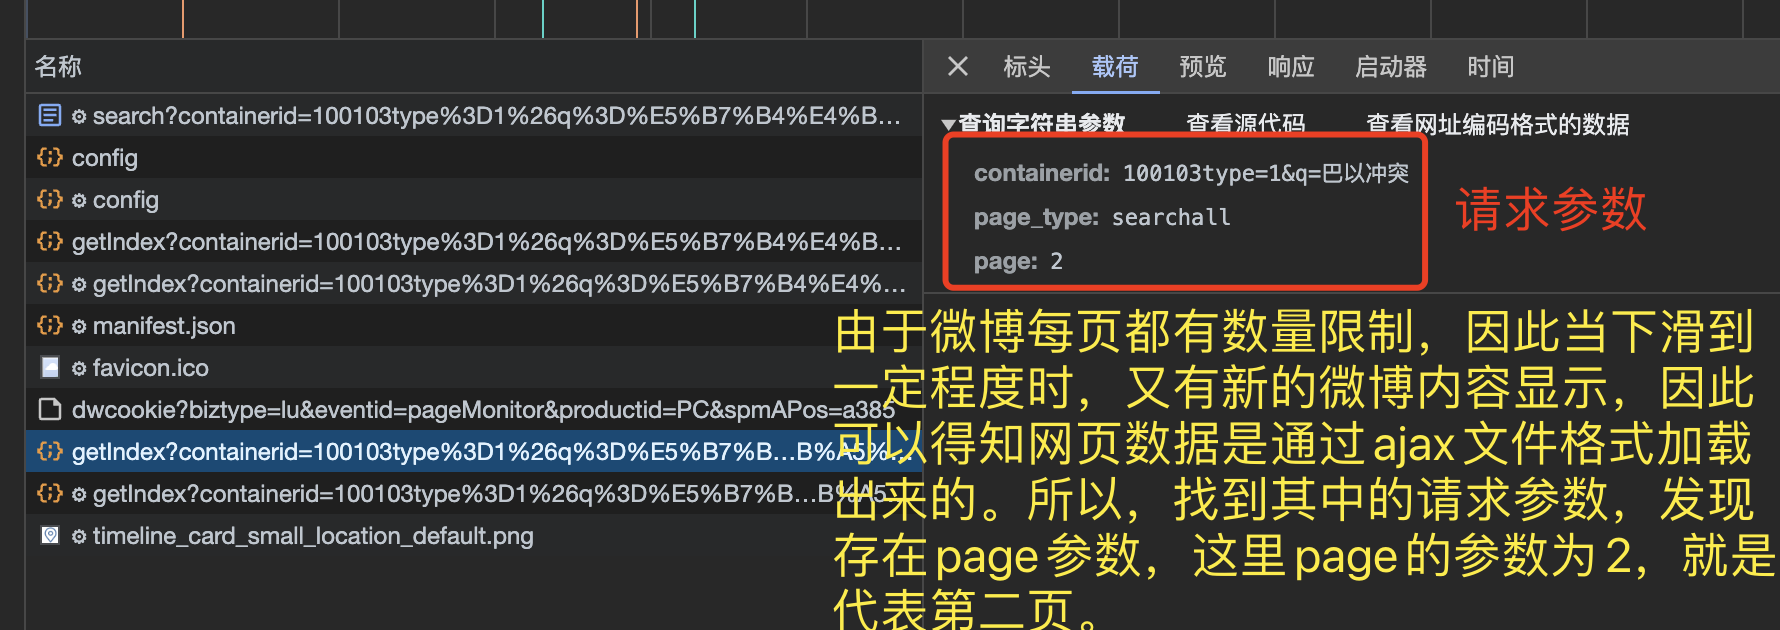Close the request details panel

point(957,67)
